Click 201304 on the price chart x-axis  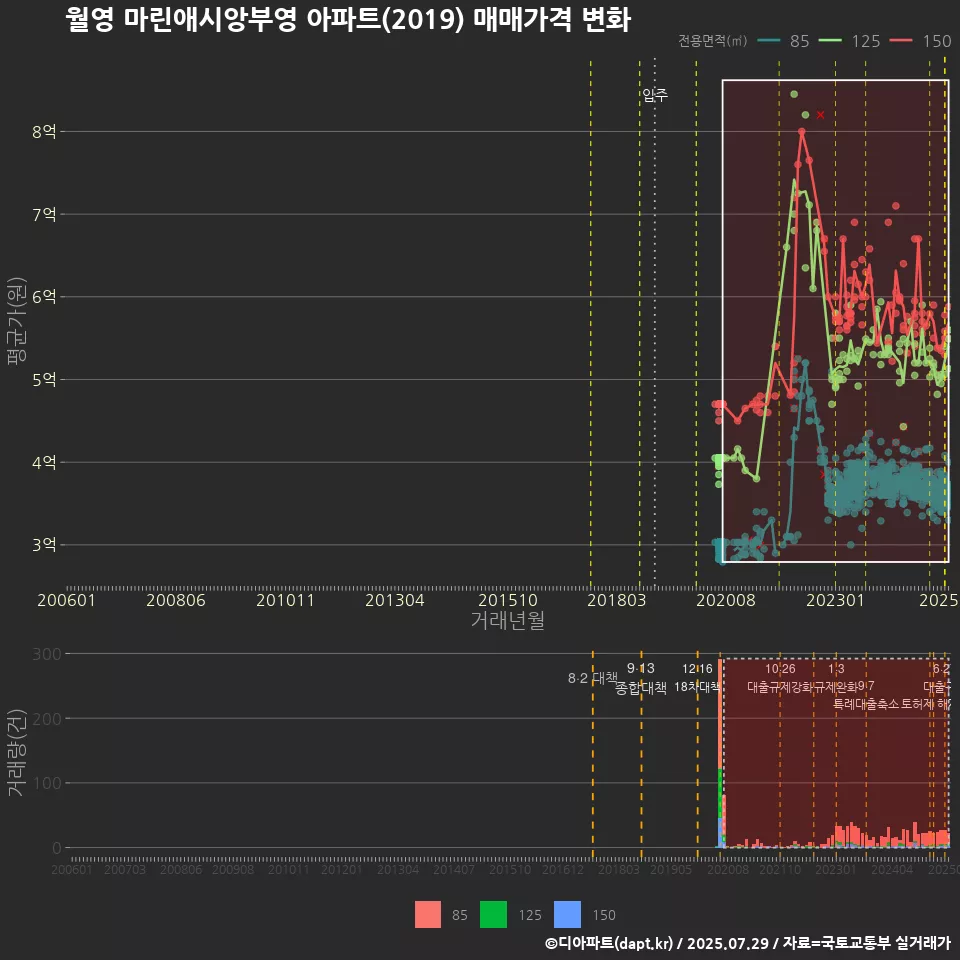(394, 600)
